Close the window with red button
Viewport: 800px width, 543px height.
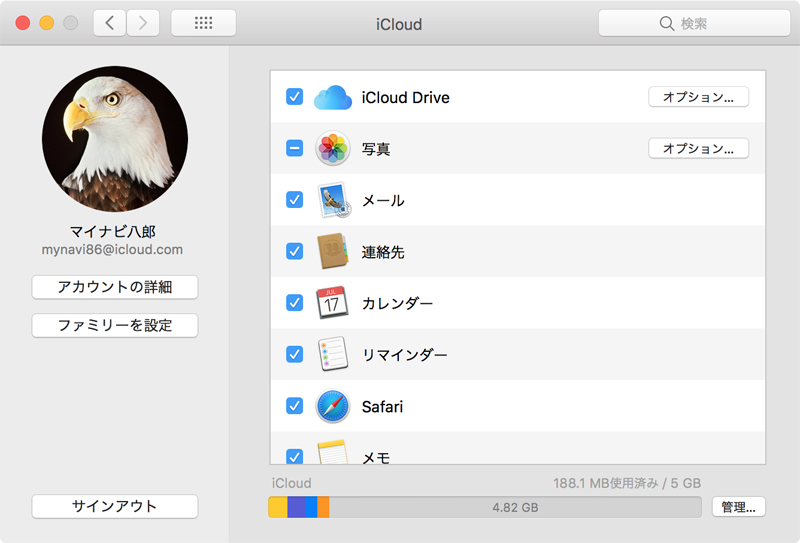pyautogui.click(x=22, y=23)
